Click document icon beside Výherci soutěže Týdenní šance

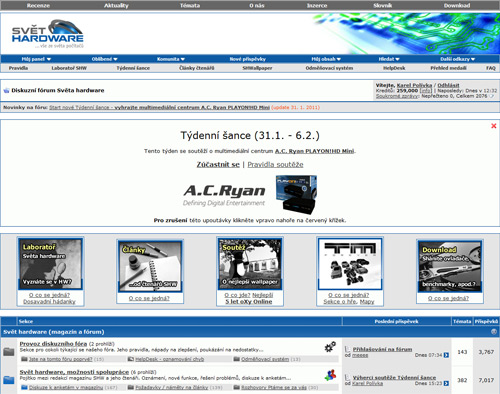[x=348, y=377]
